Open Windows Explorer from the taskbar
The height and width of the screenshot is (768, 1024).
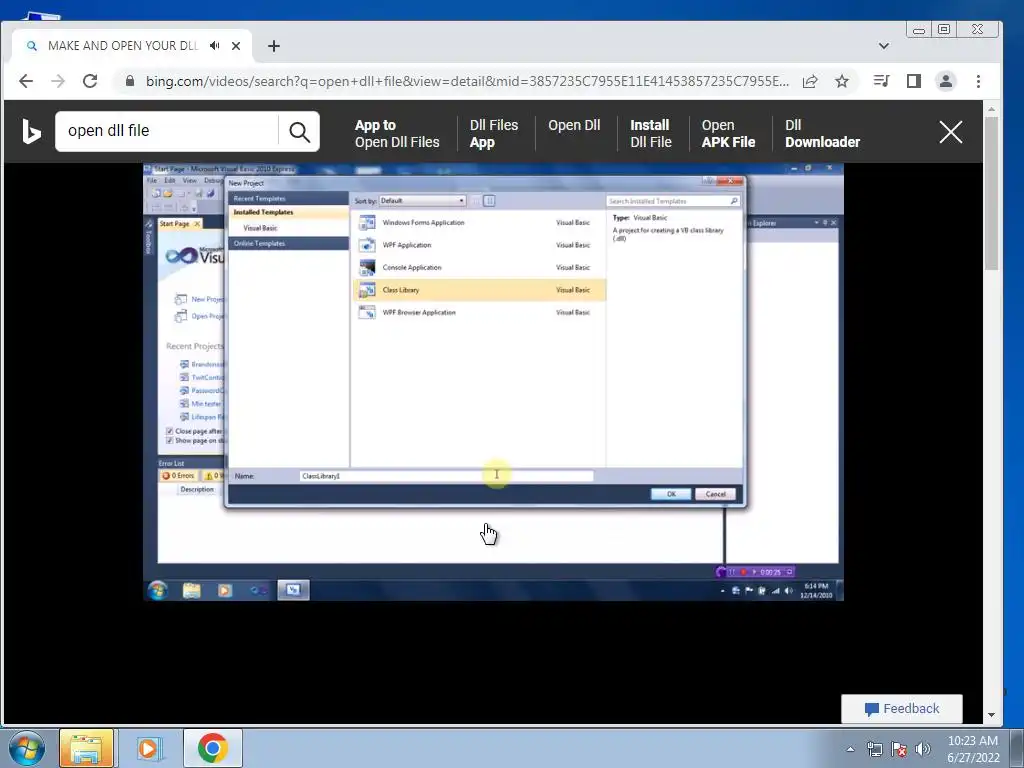(x=86, y=748)
